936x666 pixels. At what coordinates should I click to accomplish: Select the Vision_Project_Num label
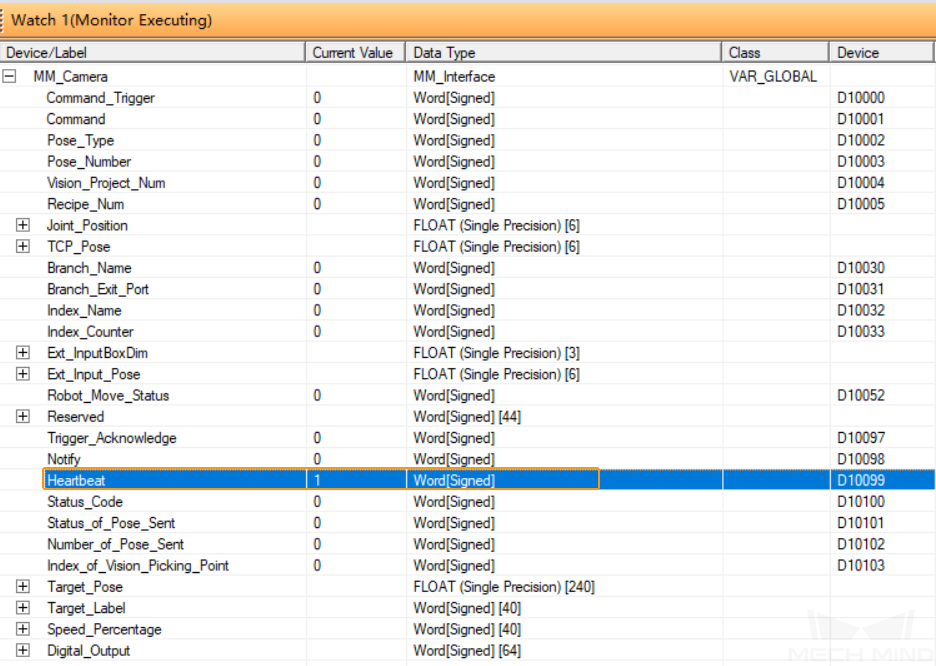pyautogui.click(x=106, y=183)
